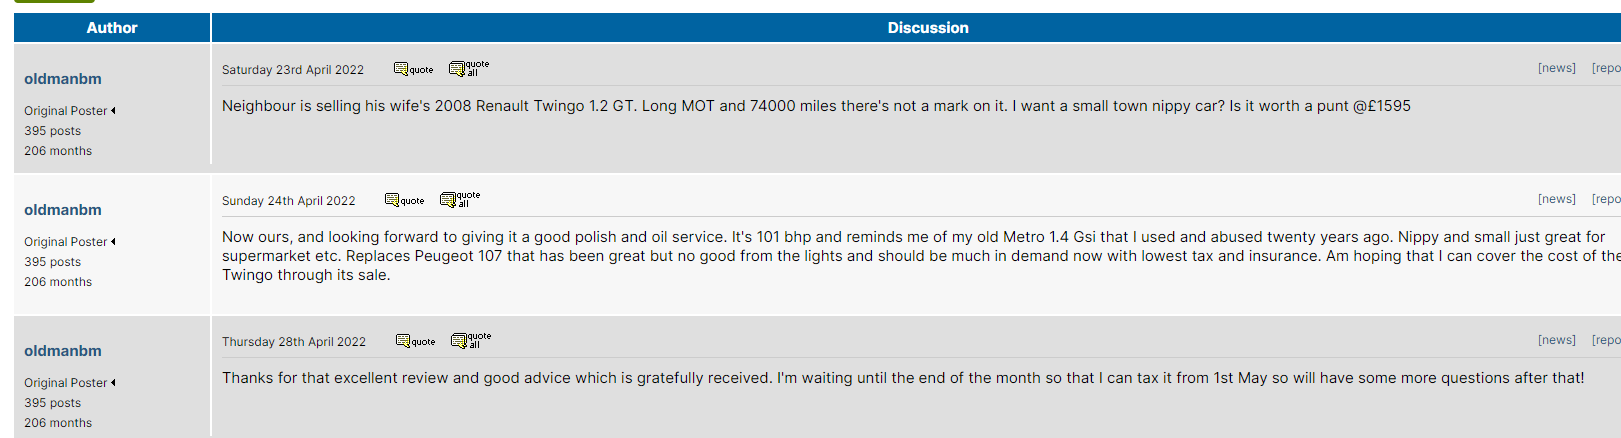
Task: Open oldmanbm profile from the first post
Action: click(63, 79)
